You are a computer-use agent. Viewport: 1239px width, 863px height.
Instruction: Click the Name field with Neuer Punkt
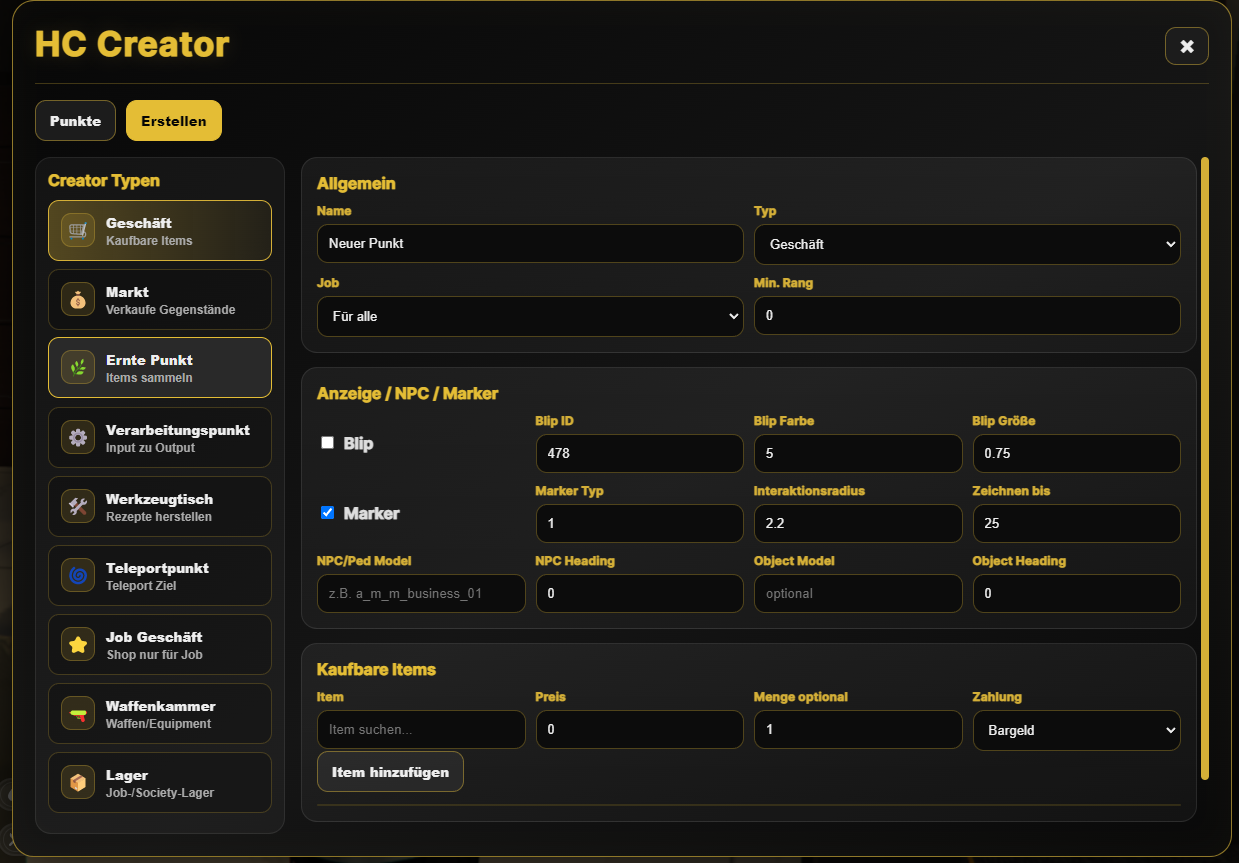pos(530,244)
